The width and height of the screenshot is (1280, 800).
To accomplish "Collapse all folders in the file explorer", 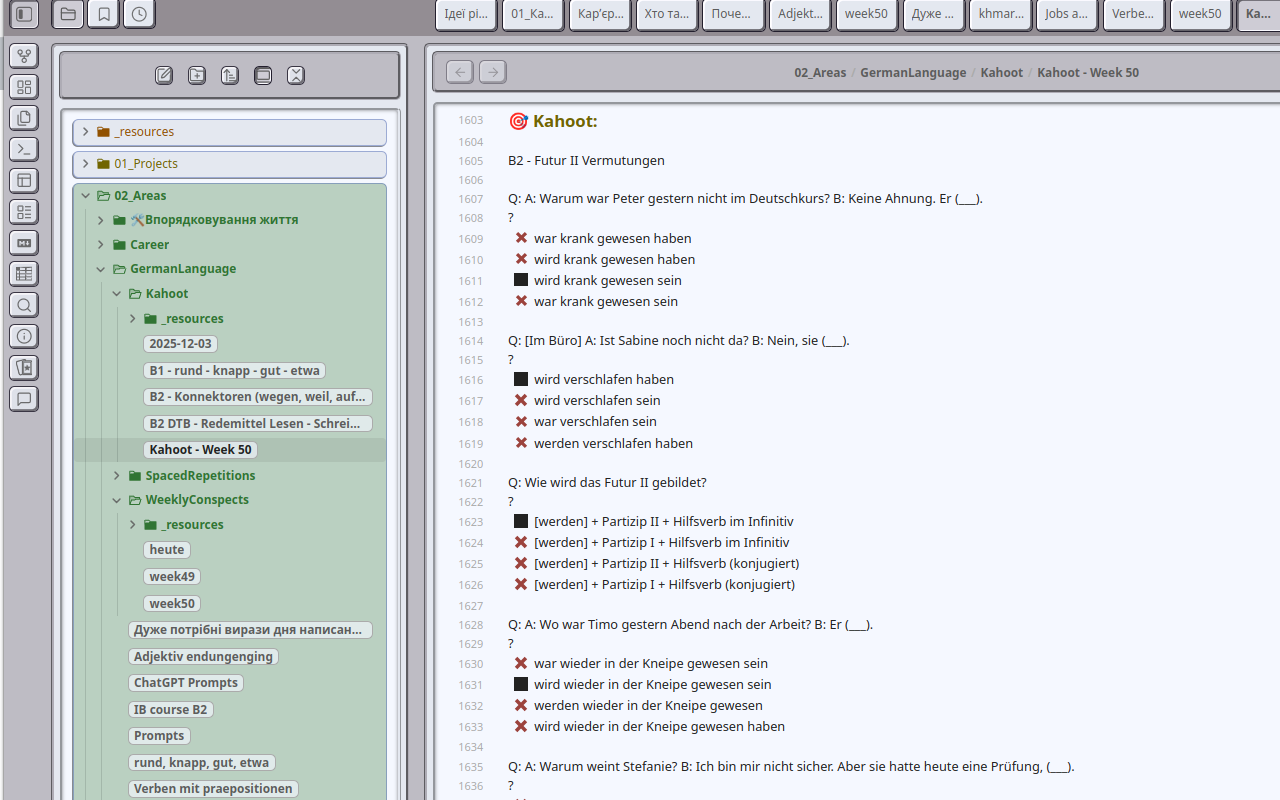I will 296,75.
